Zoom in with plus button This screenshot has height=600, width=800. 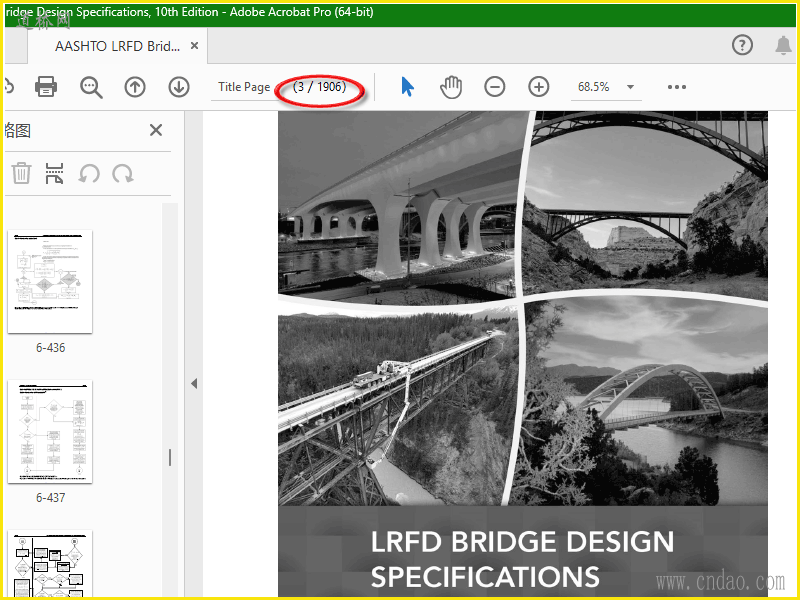click(x=539, y=87)
